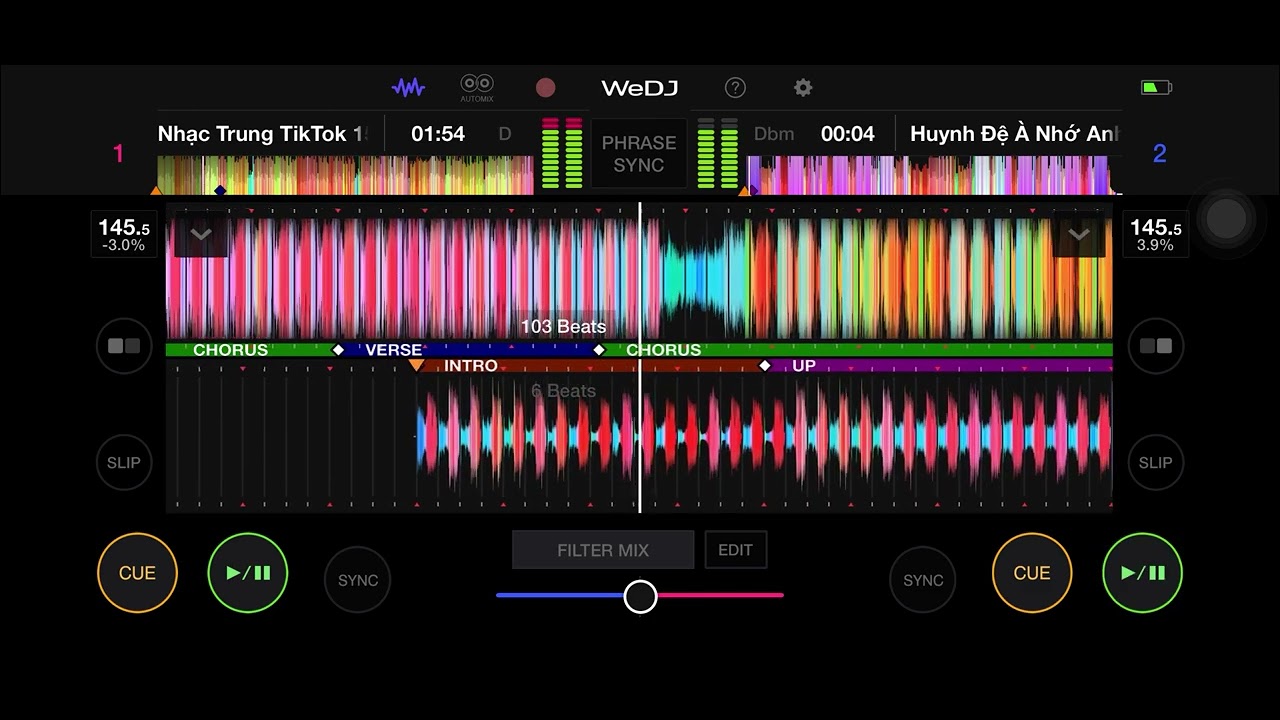Viewport: 1280px width, 720px height.
Task: Start recording with the red record button
Action: tap(545, 88)
